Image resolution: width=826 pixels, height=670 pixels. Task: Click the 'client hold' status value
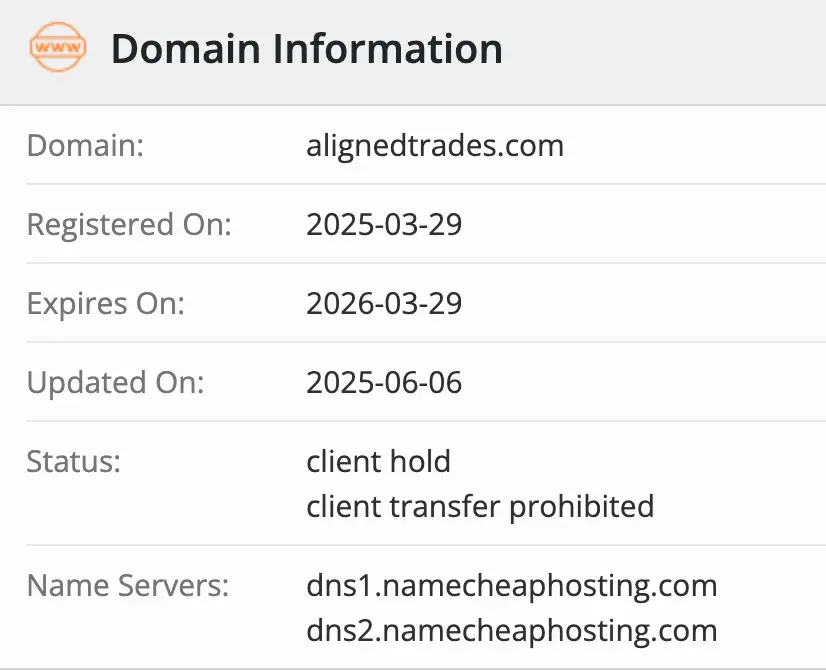pyautogui.click(x=378, y=461)
